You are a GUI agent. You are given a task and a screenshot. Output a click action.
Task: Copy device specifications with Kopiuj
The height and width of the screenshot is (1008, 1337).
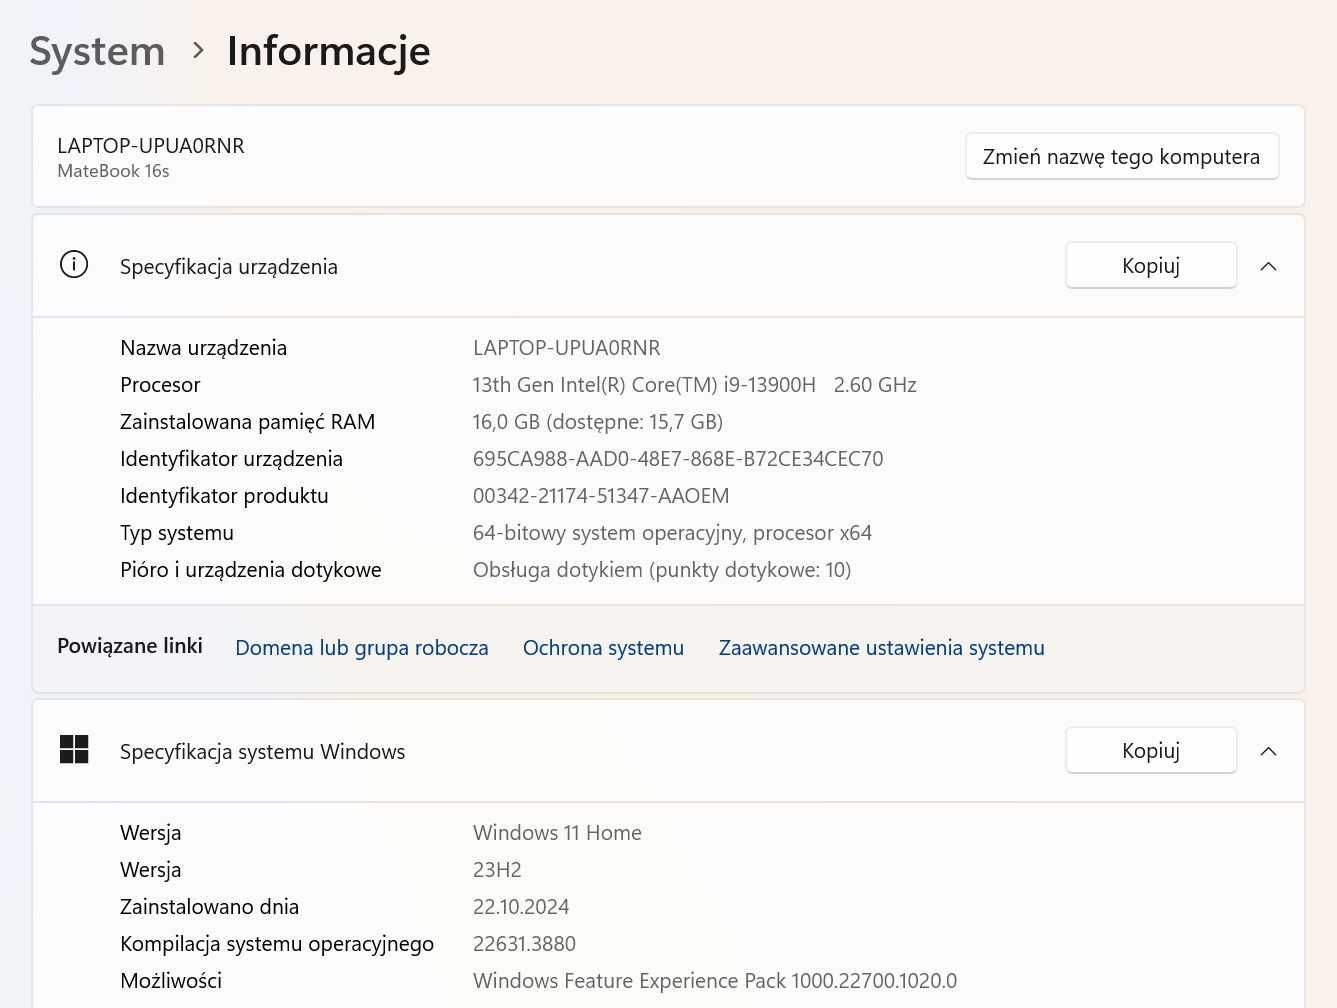click(1151, 266)
